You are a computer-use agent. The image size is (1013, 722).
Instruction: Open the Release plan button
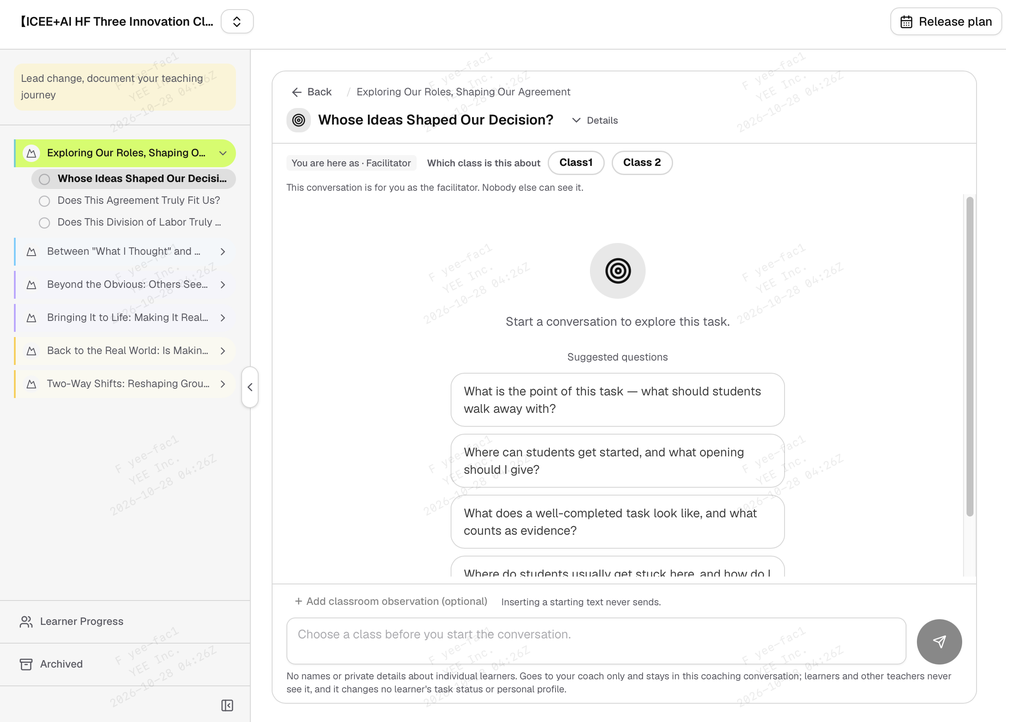(x=946, y=21)
